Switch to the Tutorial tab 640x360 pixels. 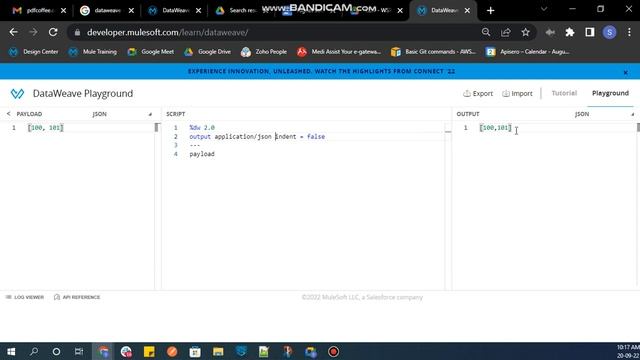tap(564, 93)
